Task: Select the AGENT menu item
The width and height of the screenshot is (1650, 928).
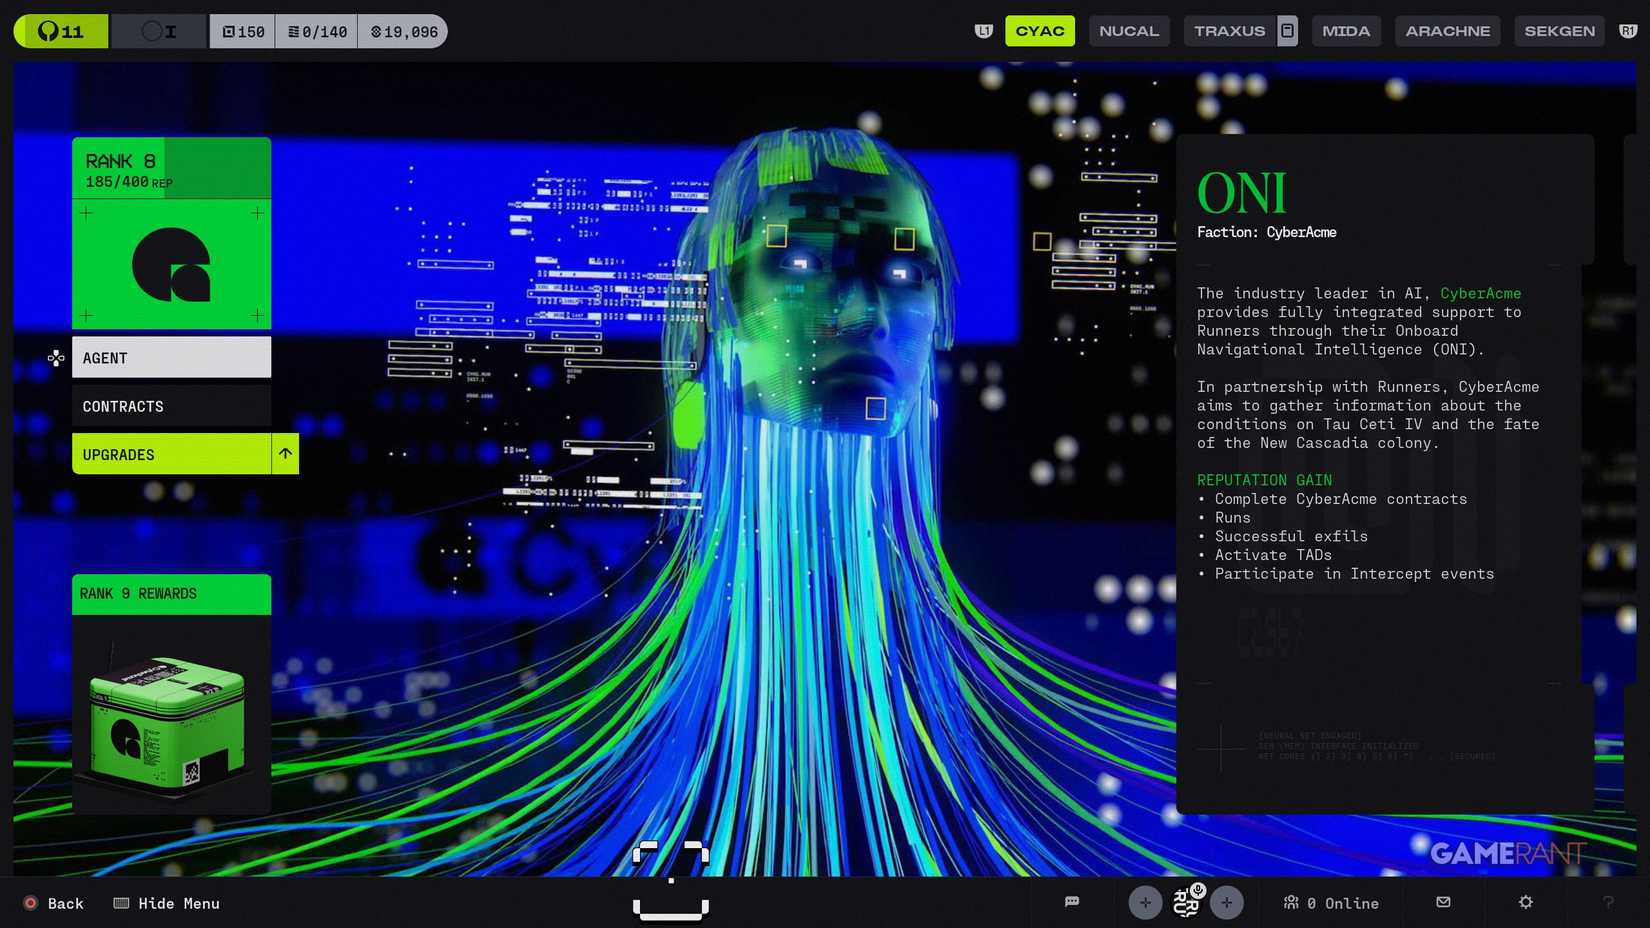Action: pos(171,358)
